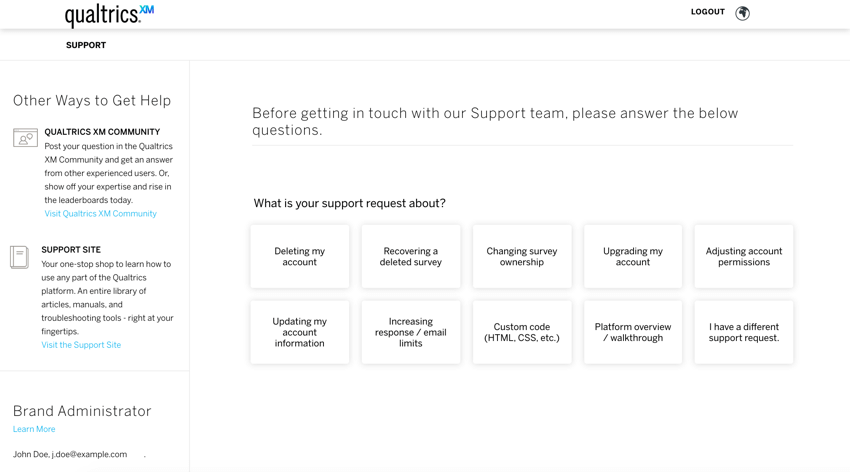Select Custom code (HTML, CSS, etc.) tile
Image resolution: width=850 pixels, height=472 pixels.
tap(522, 332)
